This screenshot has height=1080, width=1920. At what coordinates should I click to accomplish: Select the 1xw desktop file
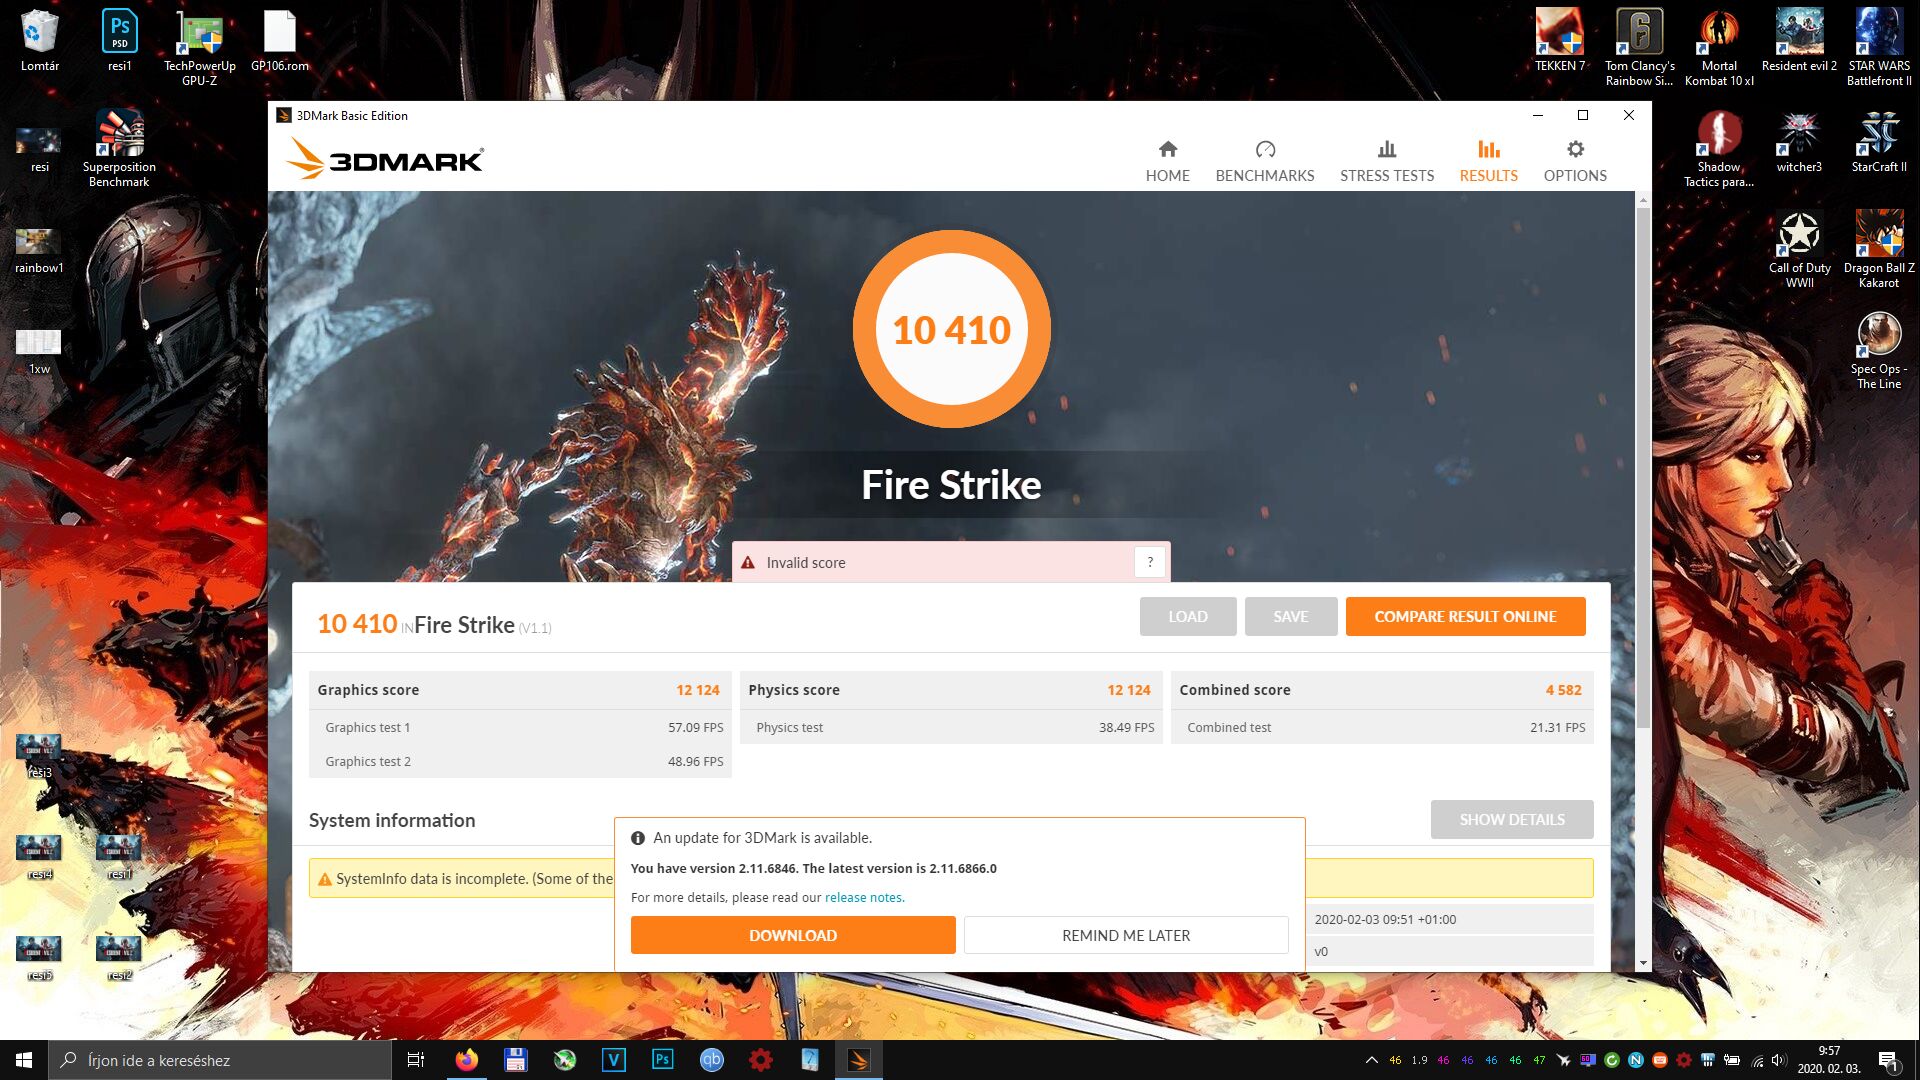39,351
